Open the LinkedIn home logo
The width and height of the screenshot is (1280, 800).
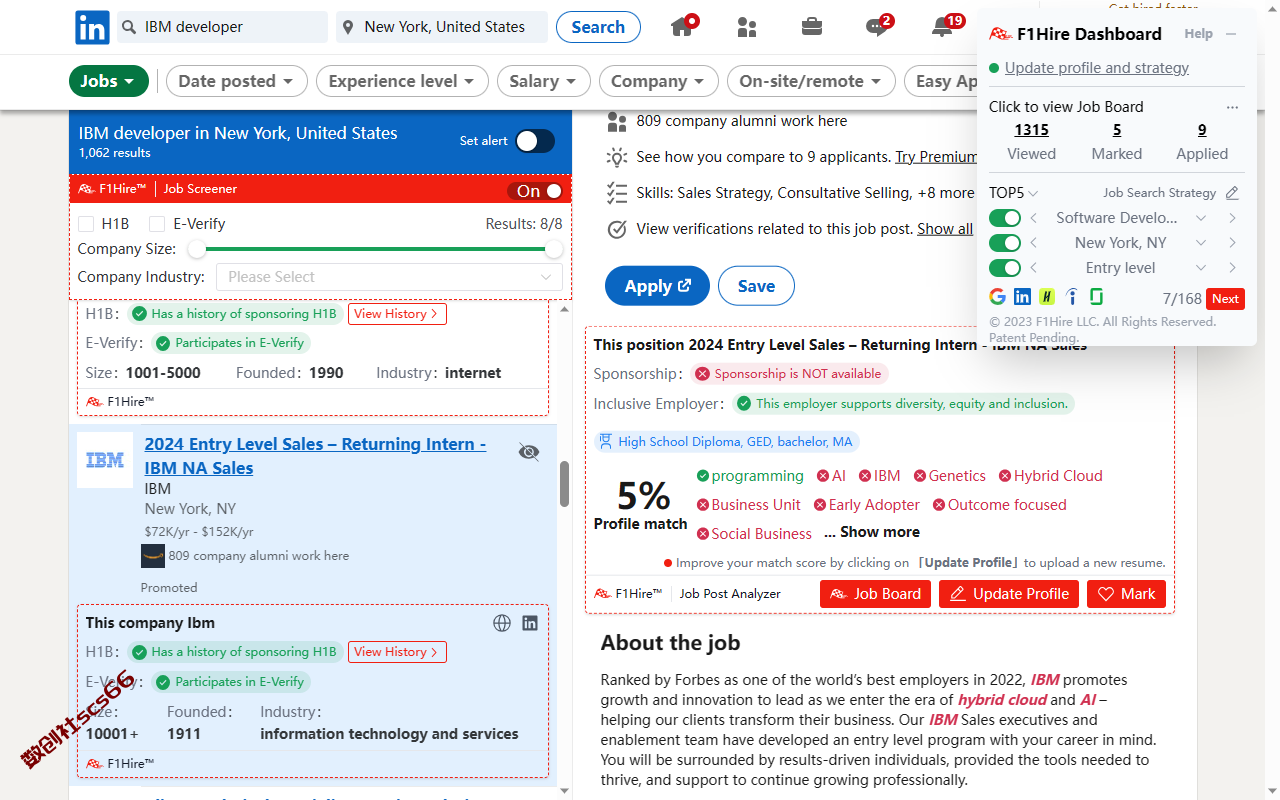pos(92,27)
